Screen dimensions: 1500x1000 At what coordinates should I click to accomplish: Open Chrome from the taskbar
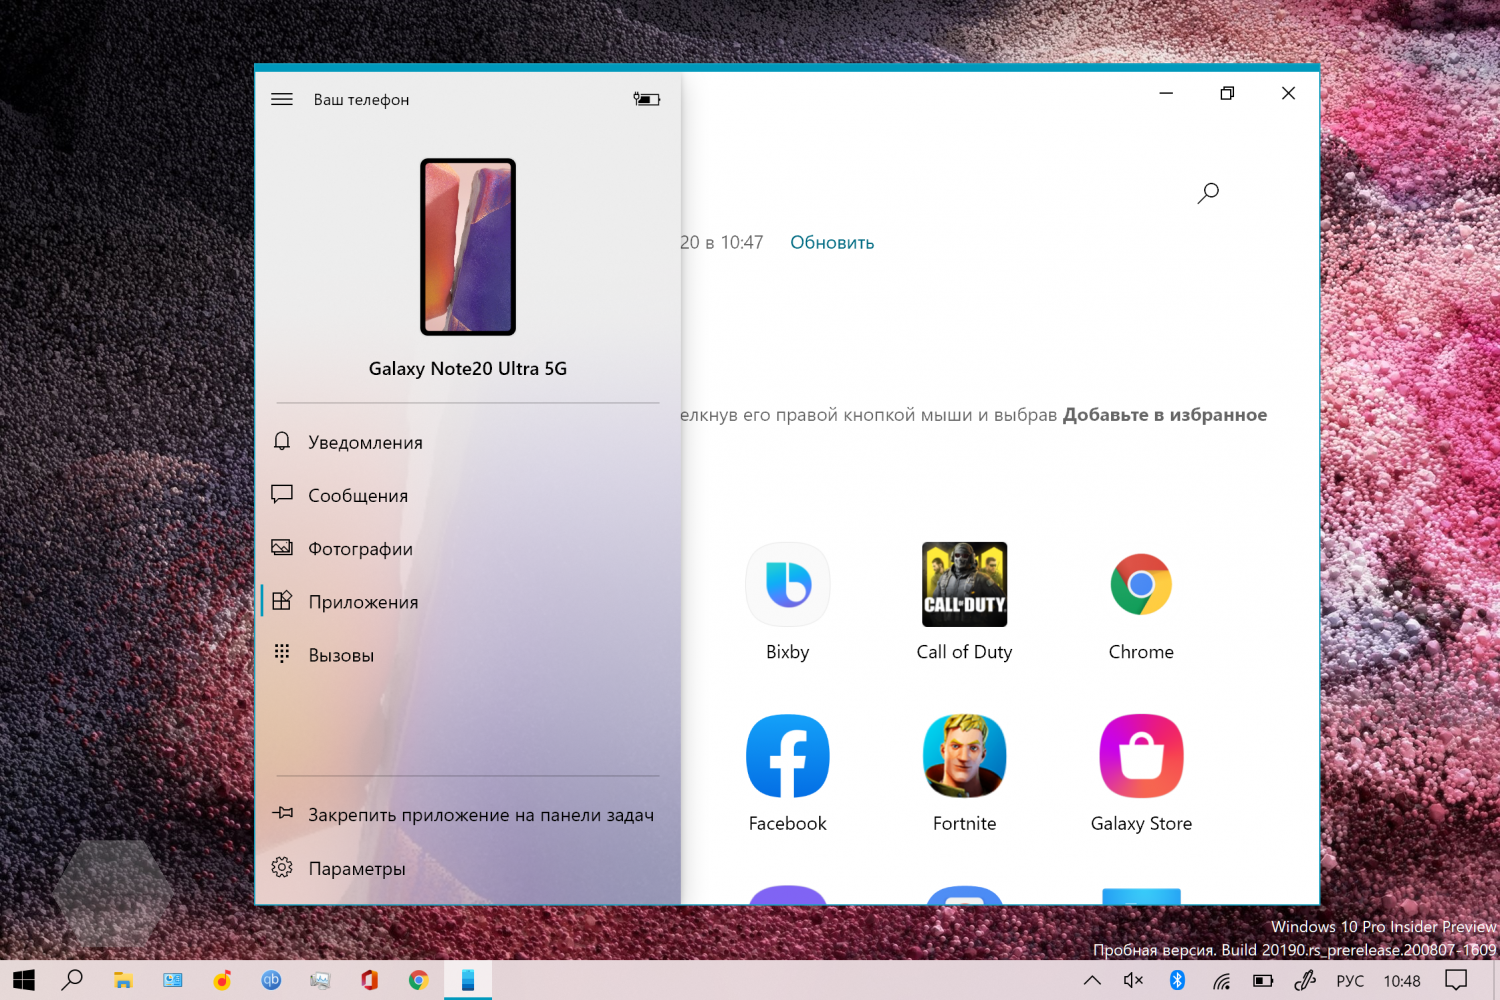(419, 980)
